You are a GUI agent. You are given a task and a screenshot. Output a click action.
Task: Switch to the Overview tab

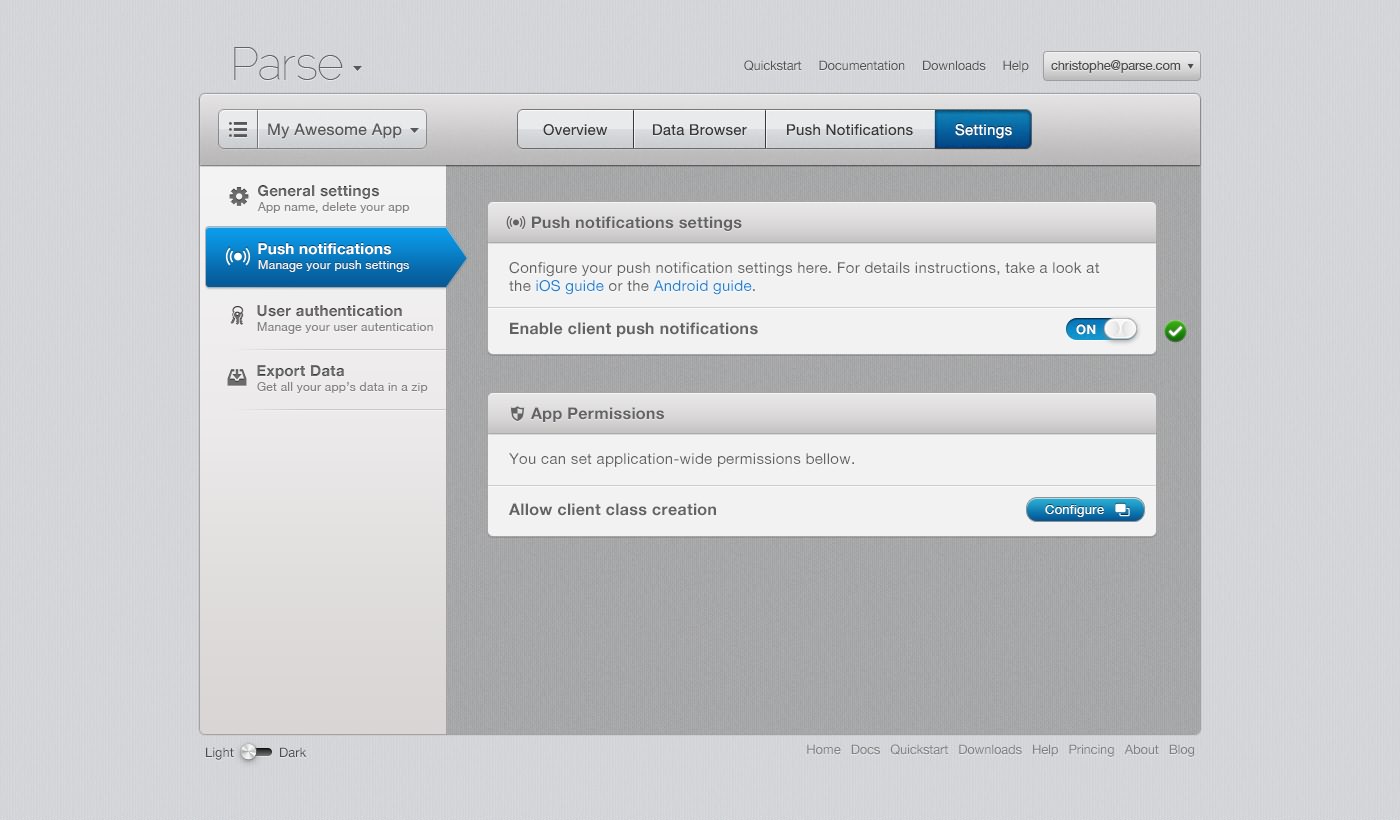coord(575,129)
